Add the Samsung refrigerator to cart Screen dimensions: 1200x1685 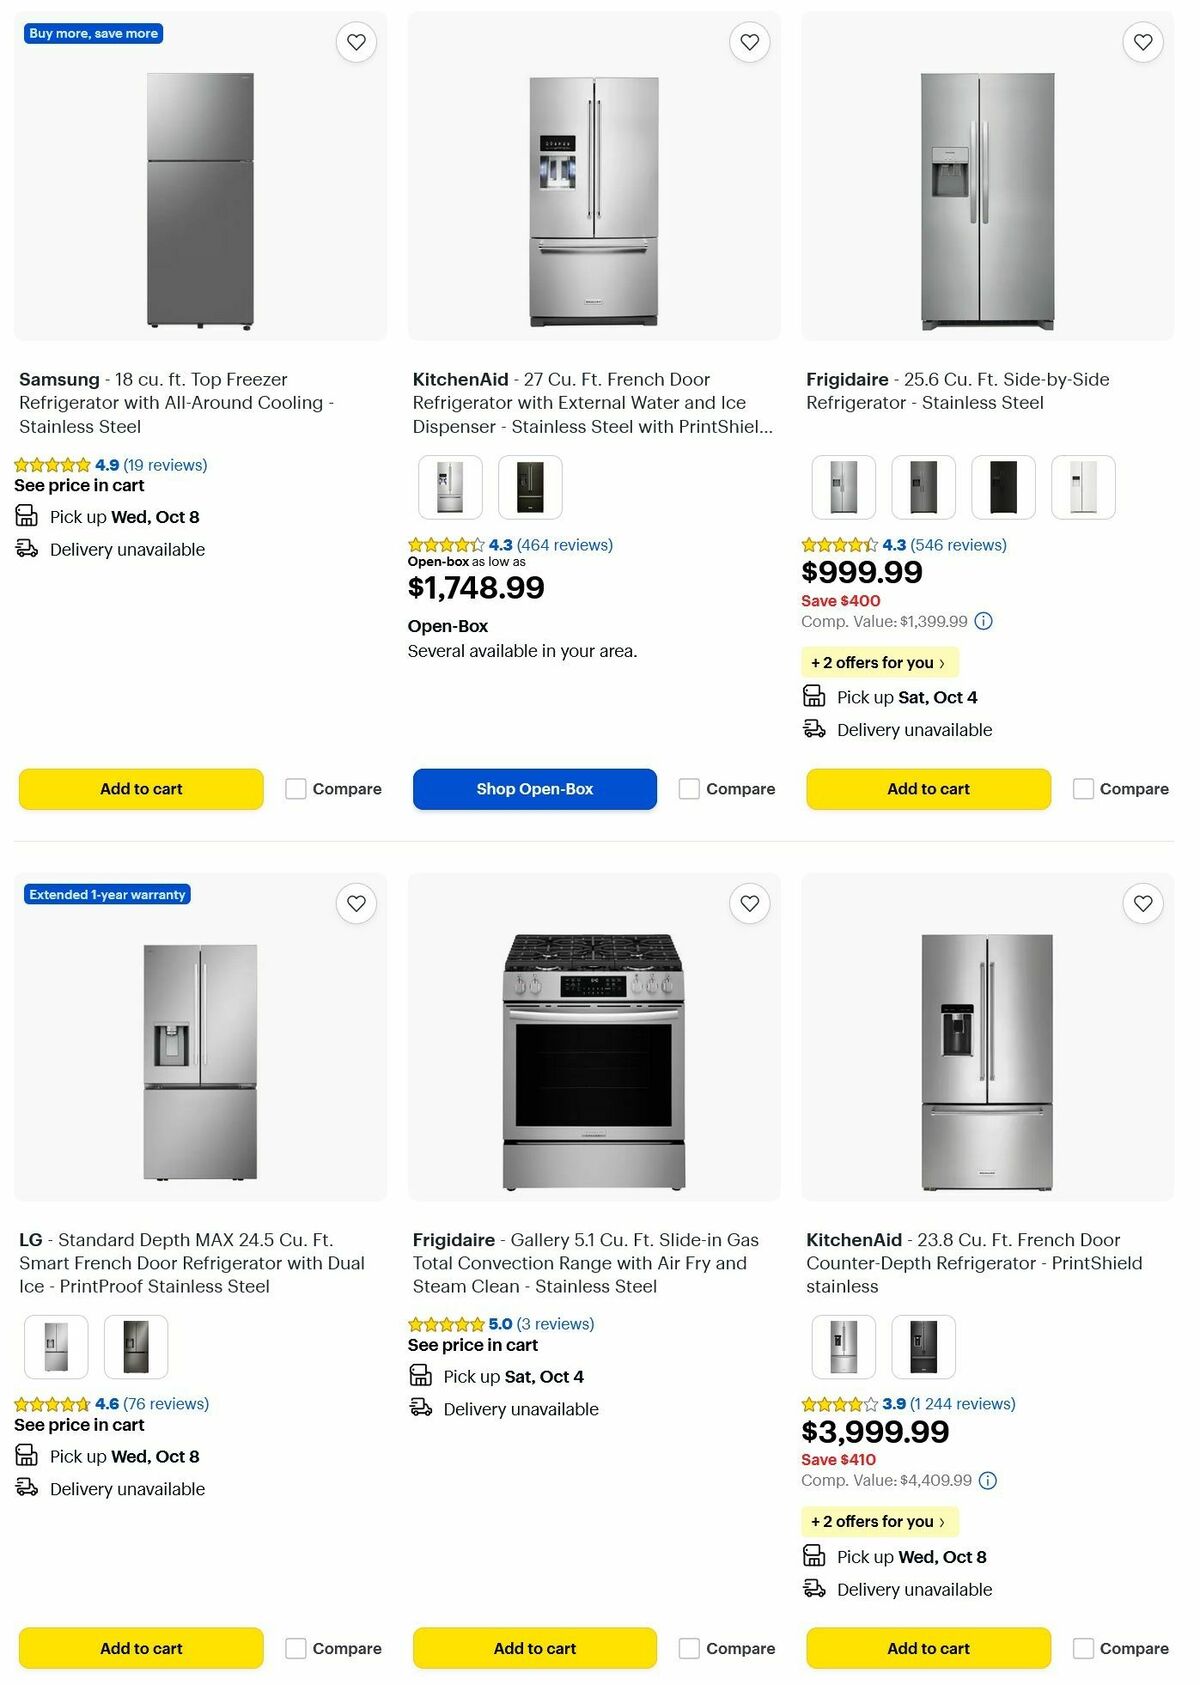click(x=140, y=789)
